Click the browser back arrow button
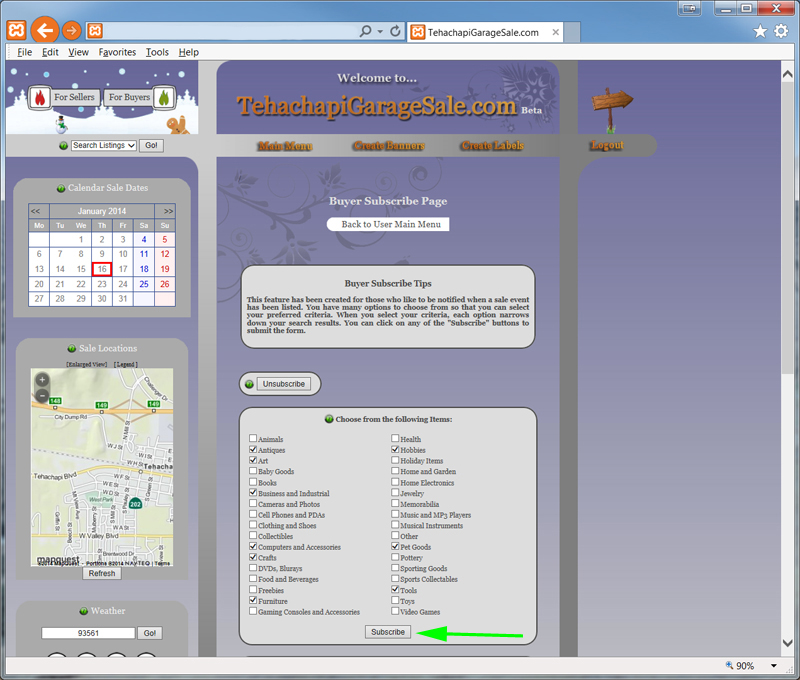The image size is (800, 680). [45, 31]
